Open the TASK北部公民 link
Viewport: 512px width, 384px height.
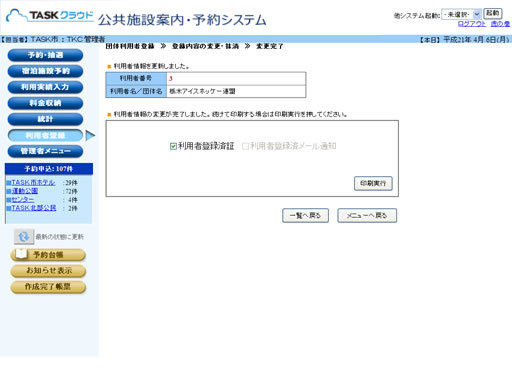(x=34, y=208)
